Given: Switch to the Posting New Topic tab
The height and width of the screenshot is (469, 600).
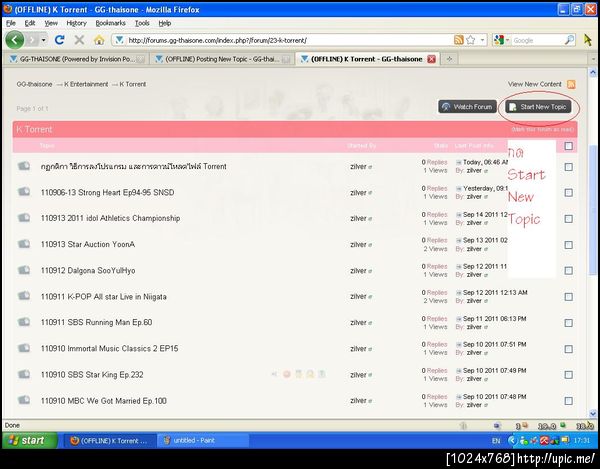Looking at the screenshot, I should click(222, 59).
